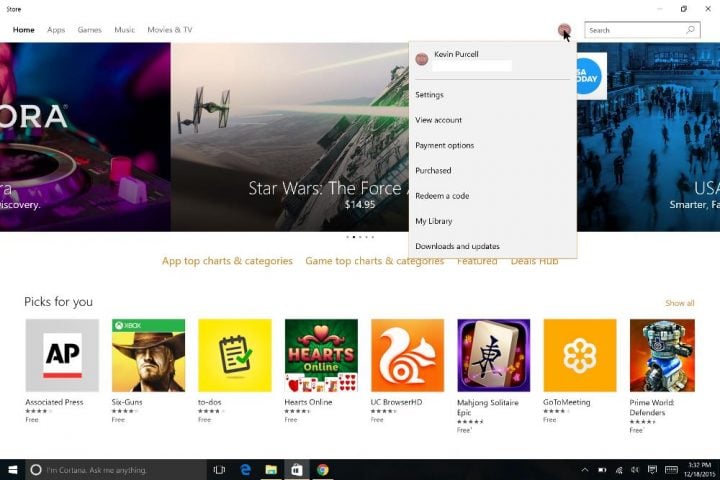The image size is (720, 480).
Task: Open App top charts & categories link
Action: pos(227,261)
